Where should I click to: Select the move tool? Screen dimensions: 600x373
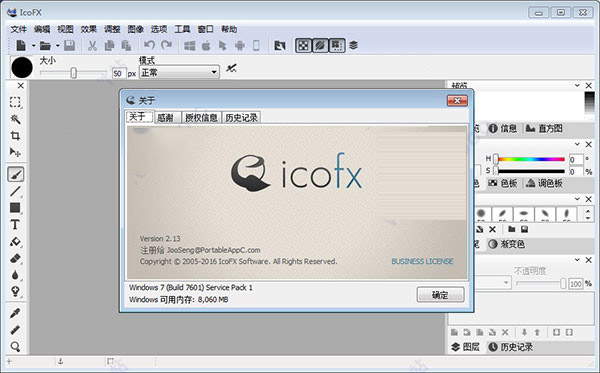[15, 152]
